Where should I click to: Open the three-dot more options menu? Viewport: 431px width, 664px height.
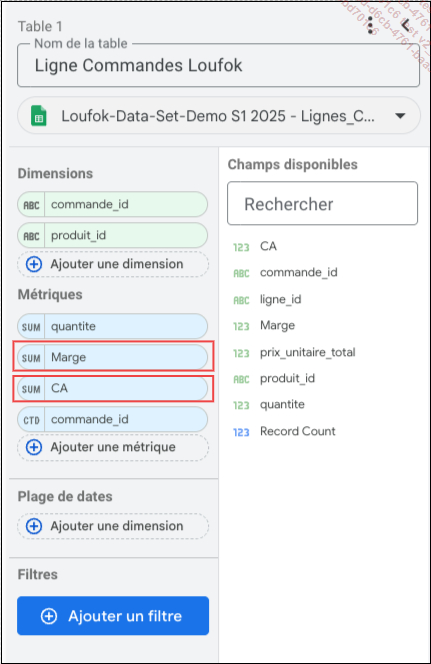point(370,25)
